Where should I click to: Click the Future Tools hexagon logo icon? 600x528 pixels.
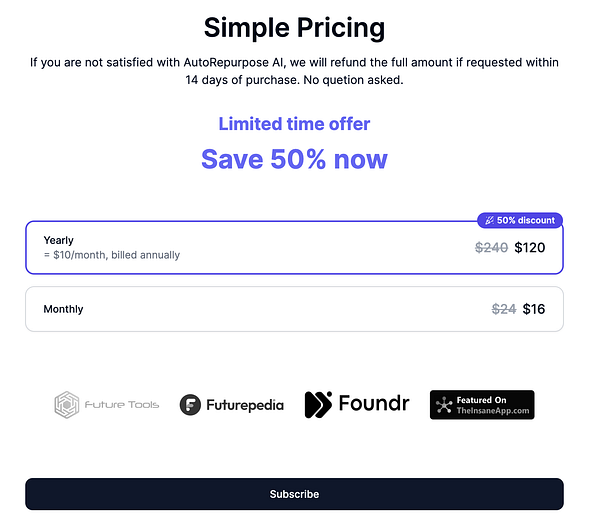67,405
